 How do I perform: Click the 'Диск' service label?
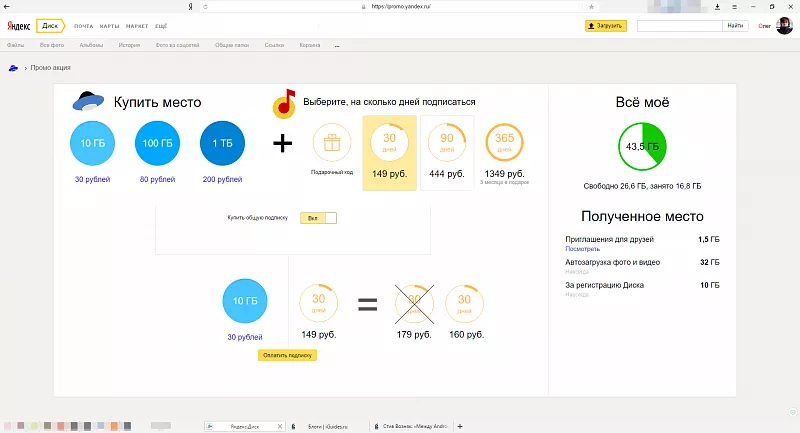pyautogui.click(x=50, y=26)
